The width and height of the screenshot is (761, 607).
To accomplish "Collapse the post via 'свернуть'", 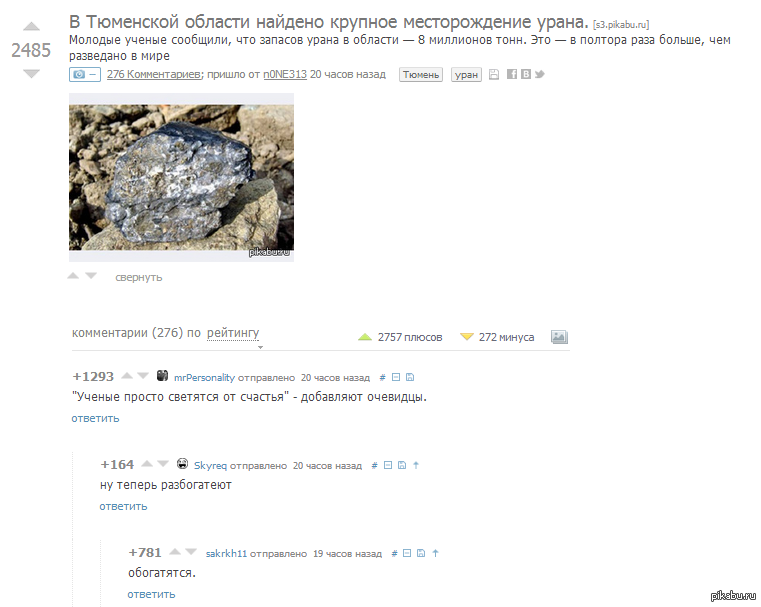I will [x=138, y=277].
